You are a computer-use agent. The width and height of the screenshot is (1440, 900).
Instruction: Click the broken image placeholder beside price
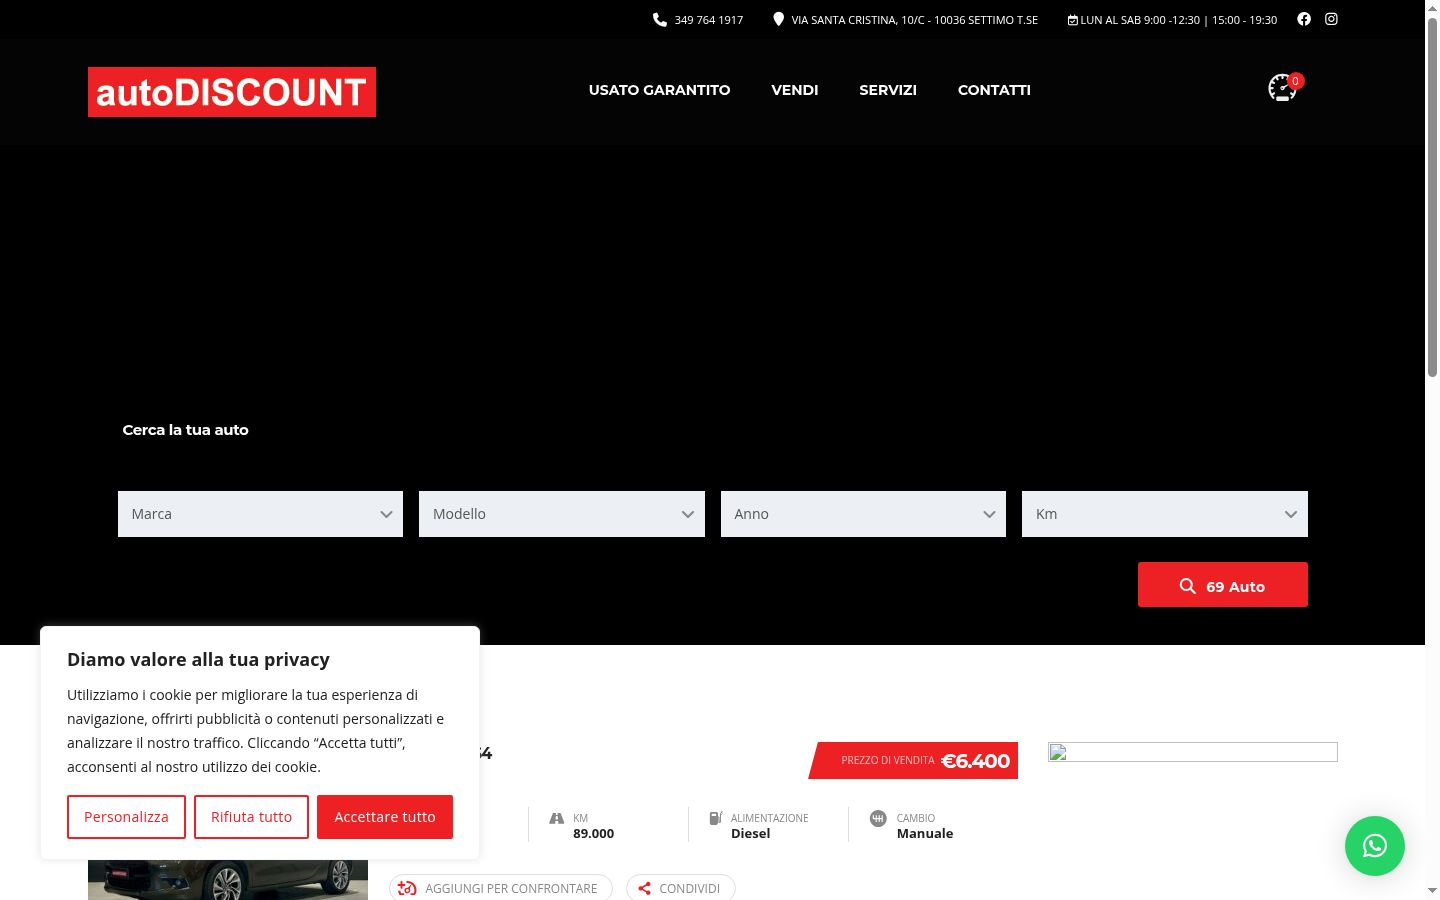tap(1193, 752)
